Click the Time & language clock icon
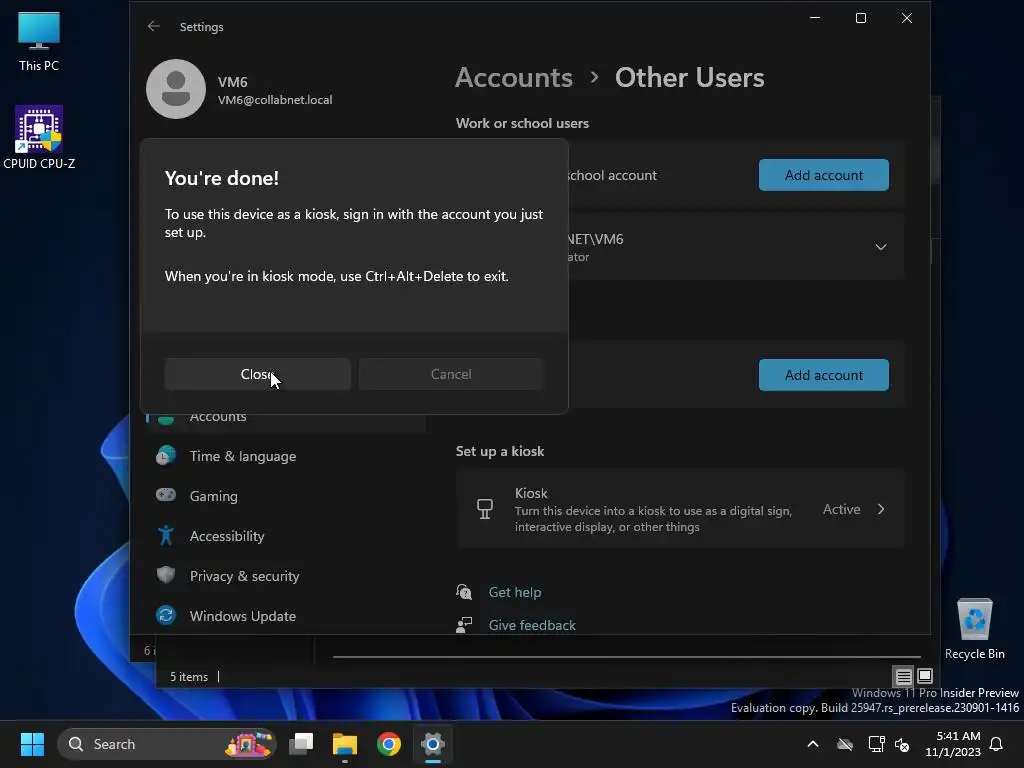 166,455
